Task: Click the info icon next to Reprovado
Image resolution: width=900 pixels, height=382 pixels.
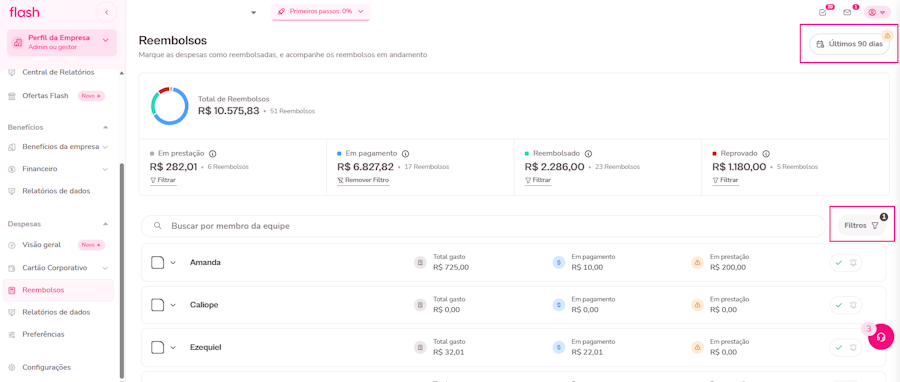Action: (x=766, y=154)
